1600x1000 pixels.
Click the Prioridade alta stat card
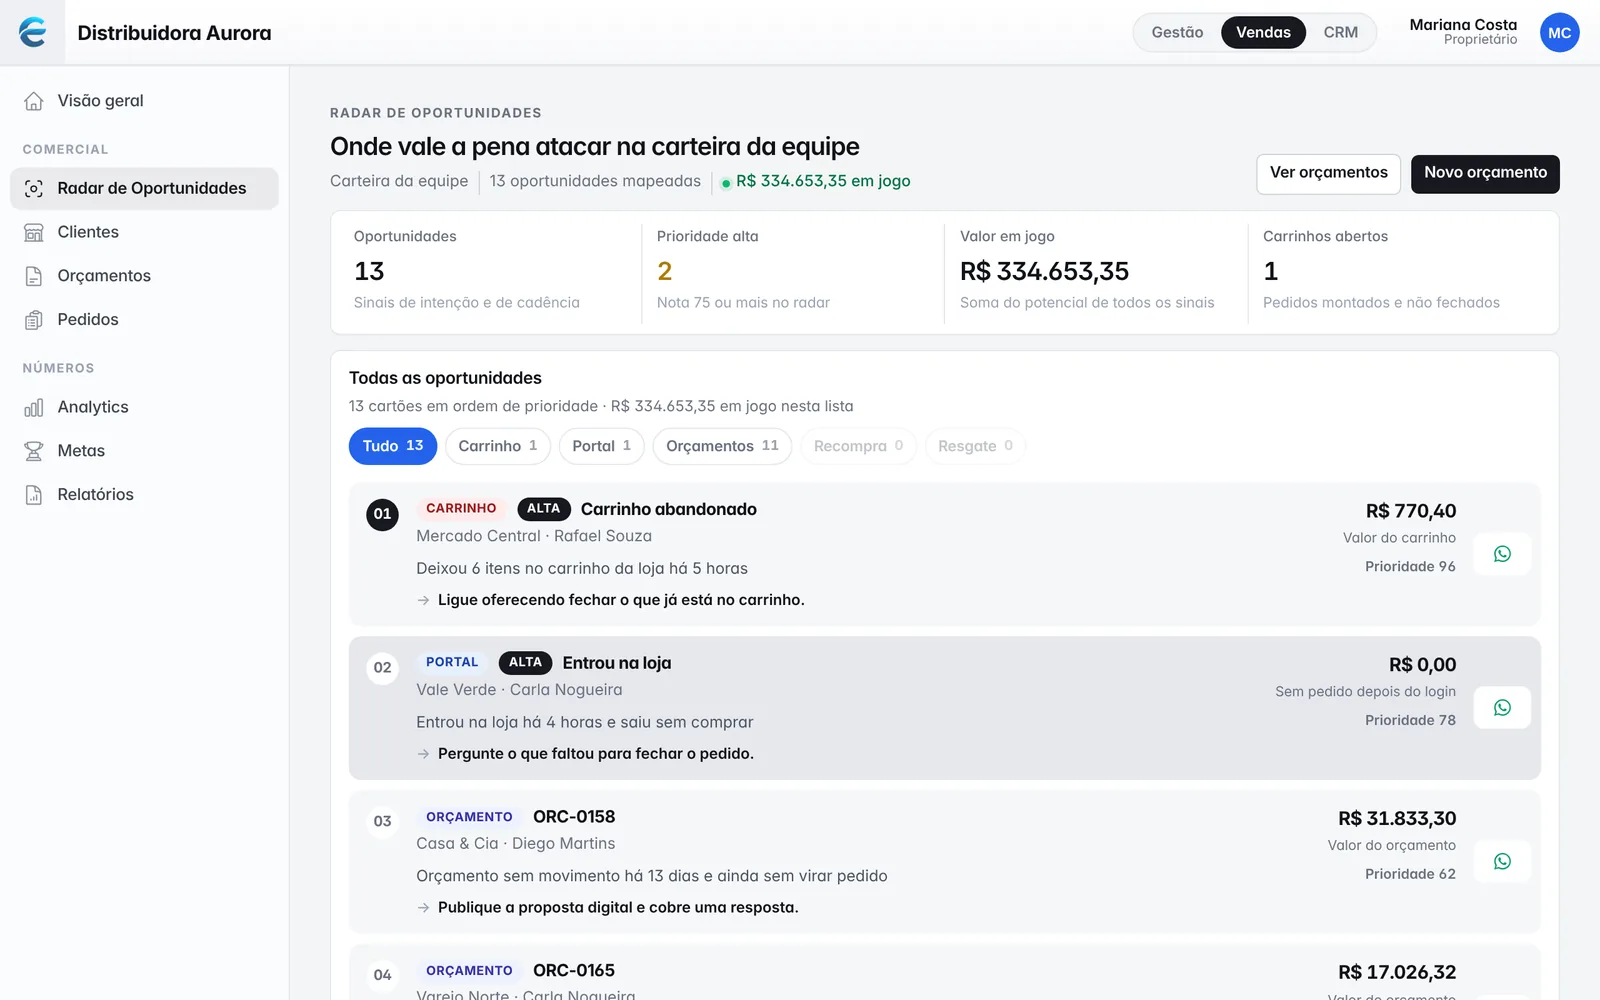(x=793, y=272)
